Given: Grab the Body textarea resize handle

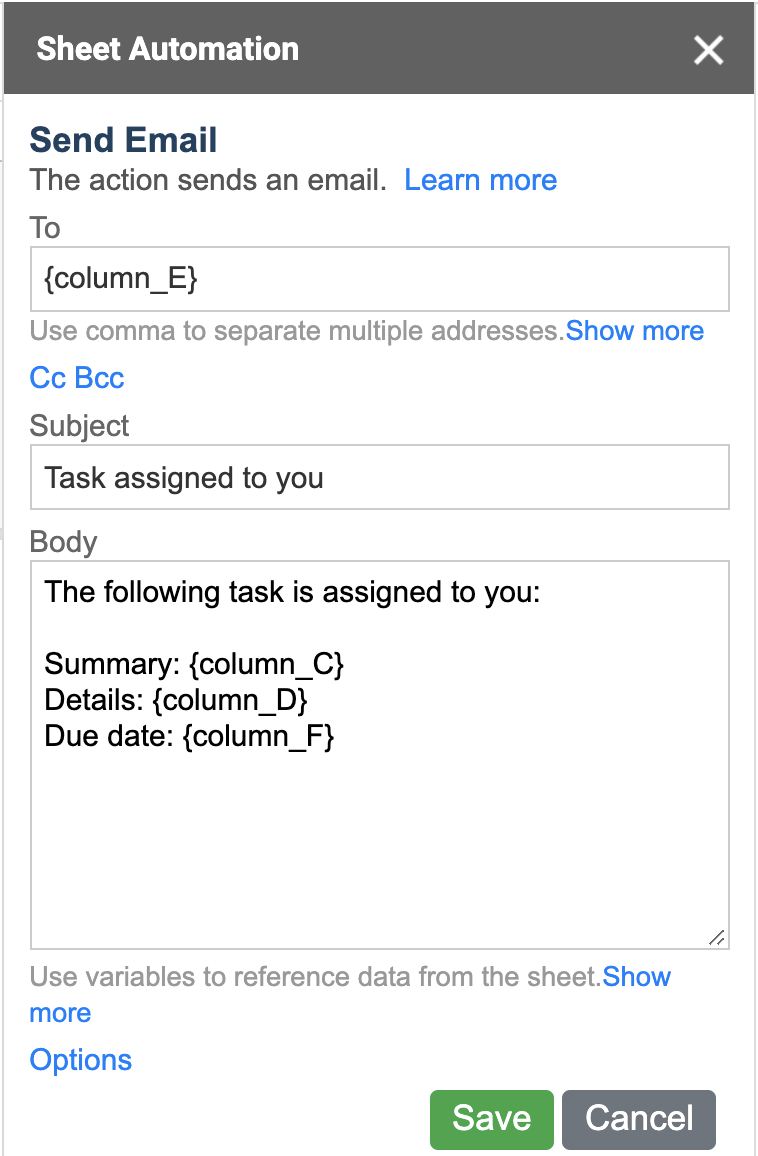Looking at the screenshot, I should click(x=716, y=937).
